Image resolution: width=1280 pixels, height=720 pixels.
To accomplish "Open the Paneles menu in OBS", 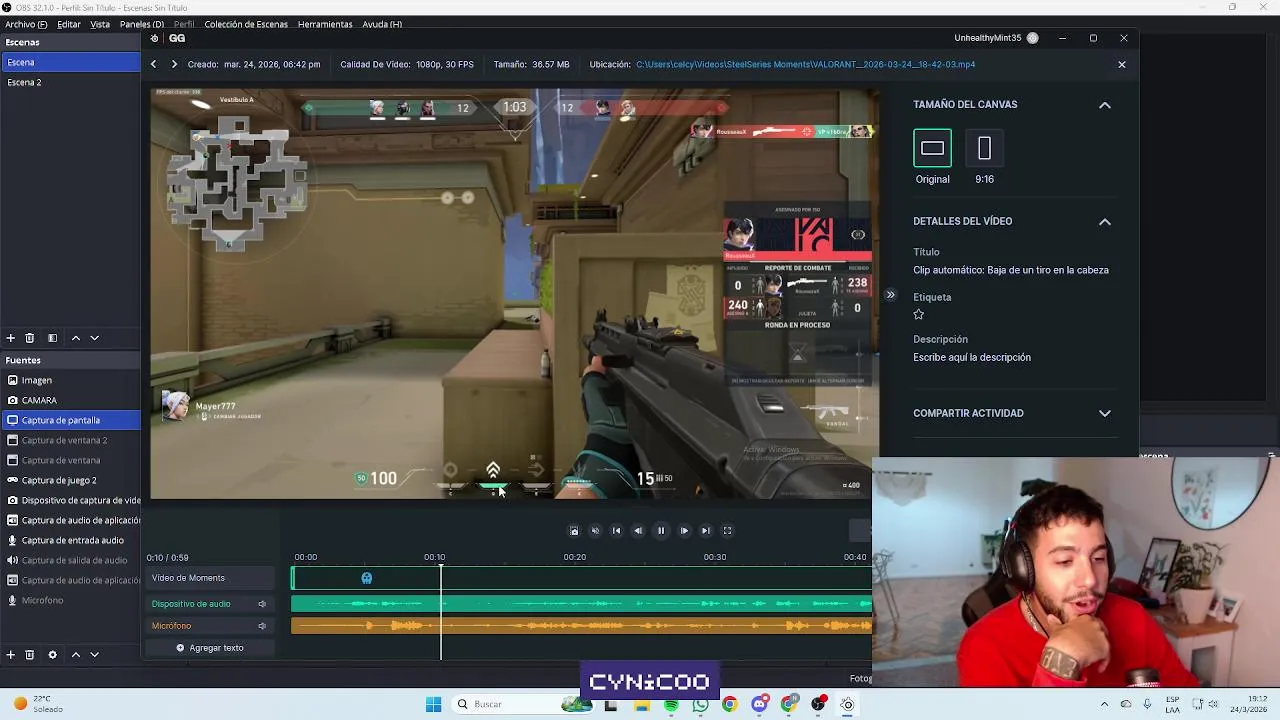I will click(x=142, y=24).
